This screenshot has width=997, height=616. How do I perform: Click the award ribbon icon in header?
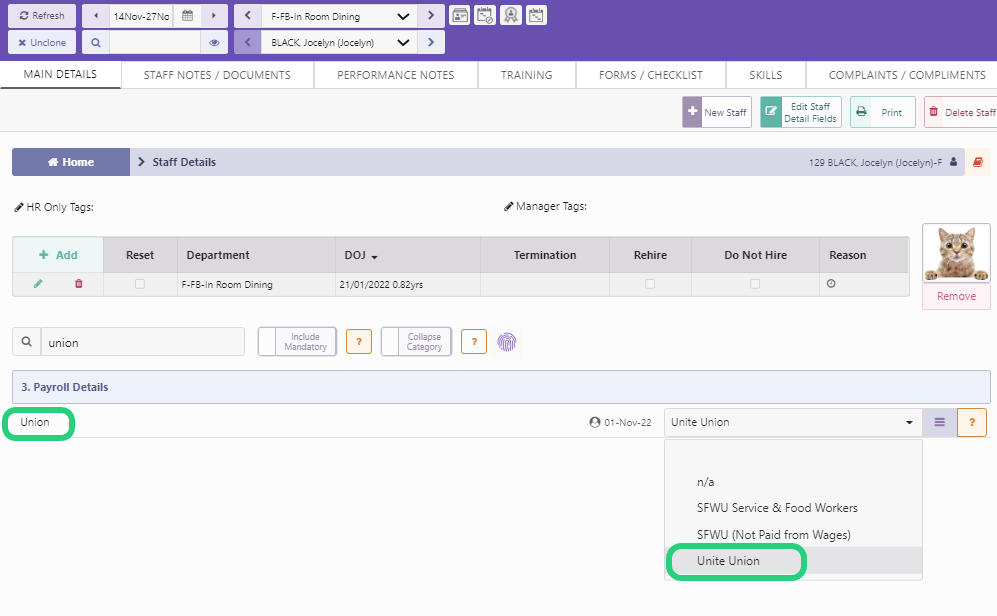[x=510, y=16]
